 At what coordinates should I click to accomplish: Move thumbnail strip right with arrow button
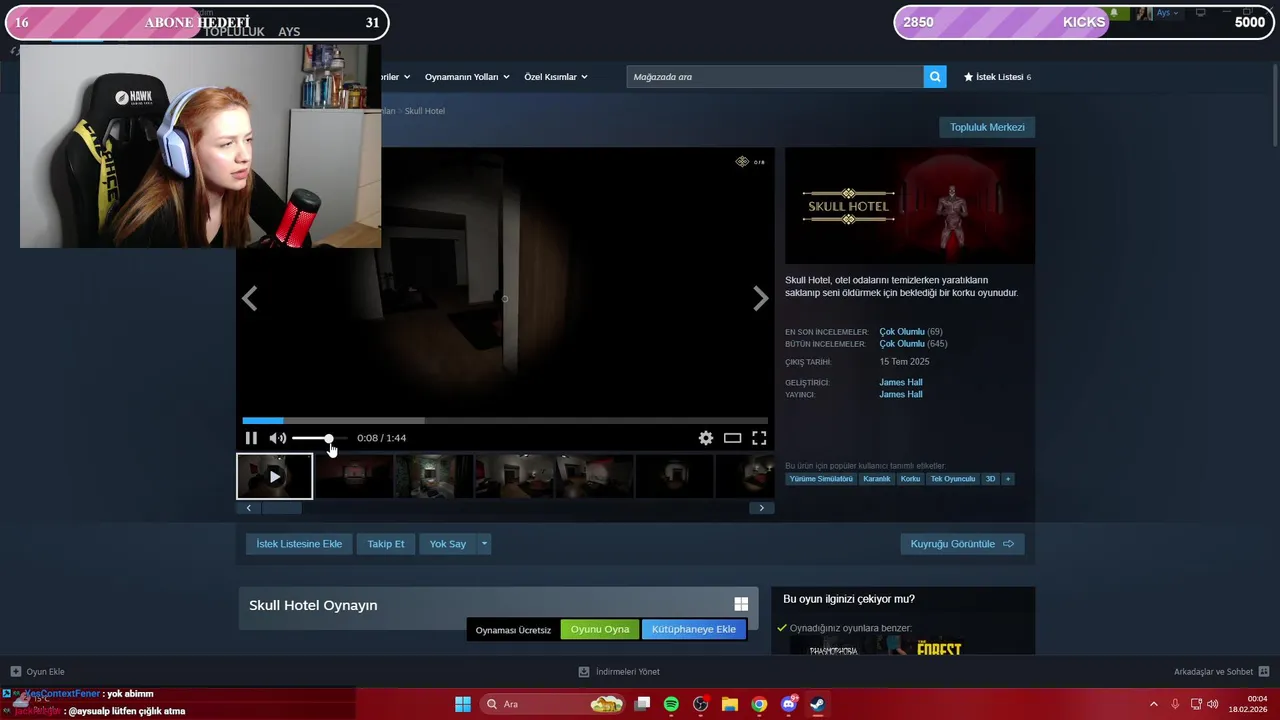(761, 508)
